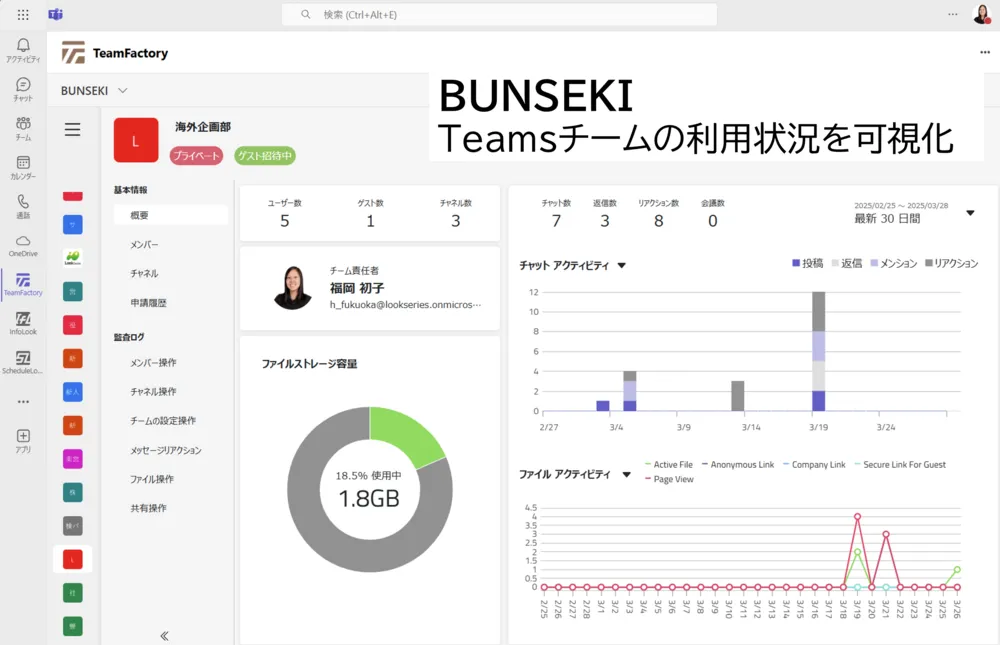
Task: Select the TeamFactory app in the rail
Action: coord(23,284)
